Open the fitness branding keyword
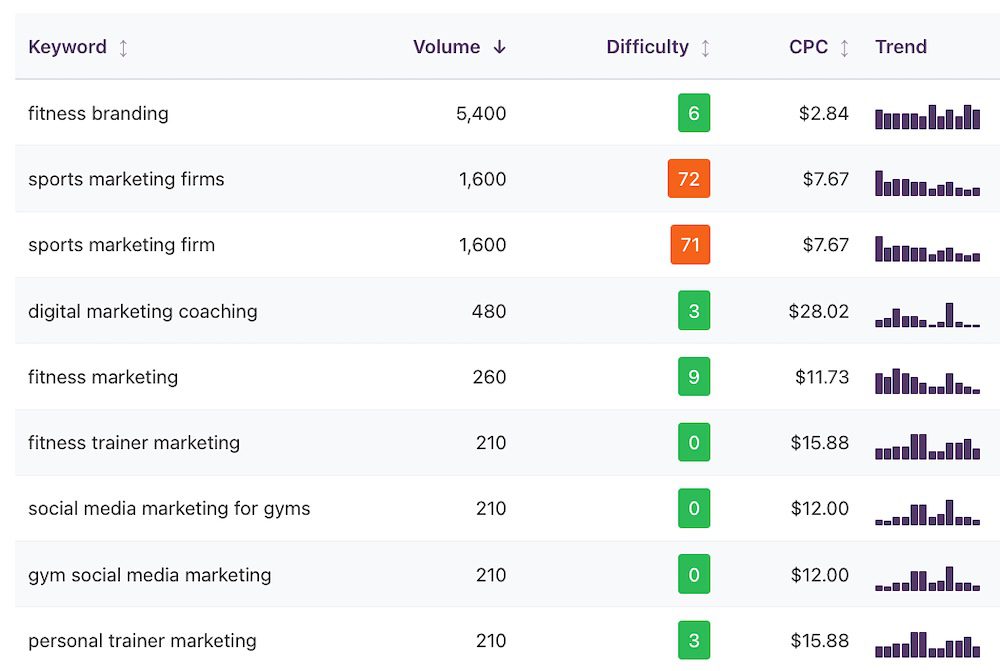The width and height of the screenshot is (1000, 671). [x=98, y=113]
